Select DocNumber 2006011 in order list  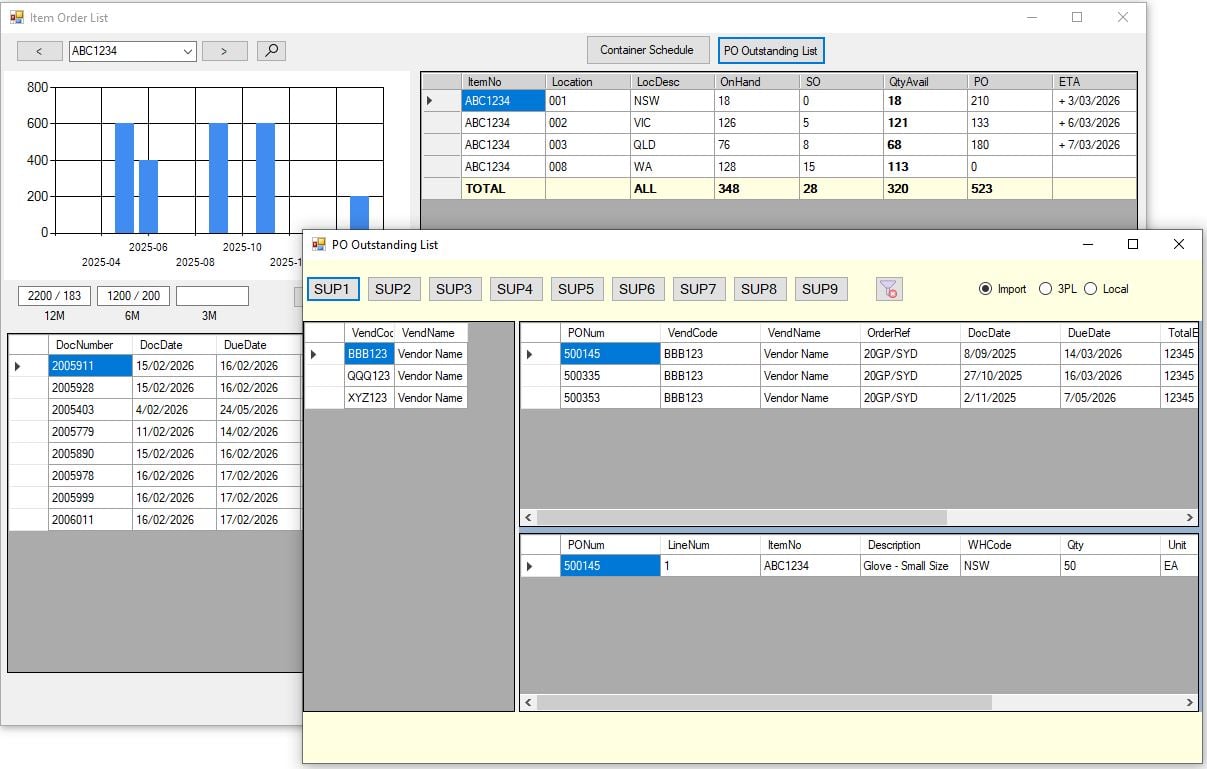point(90,520)
